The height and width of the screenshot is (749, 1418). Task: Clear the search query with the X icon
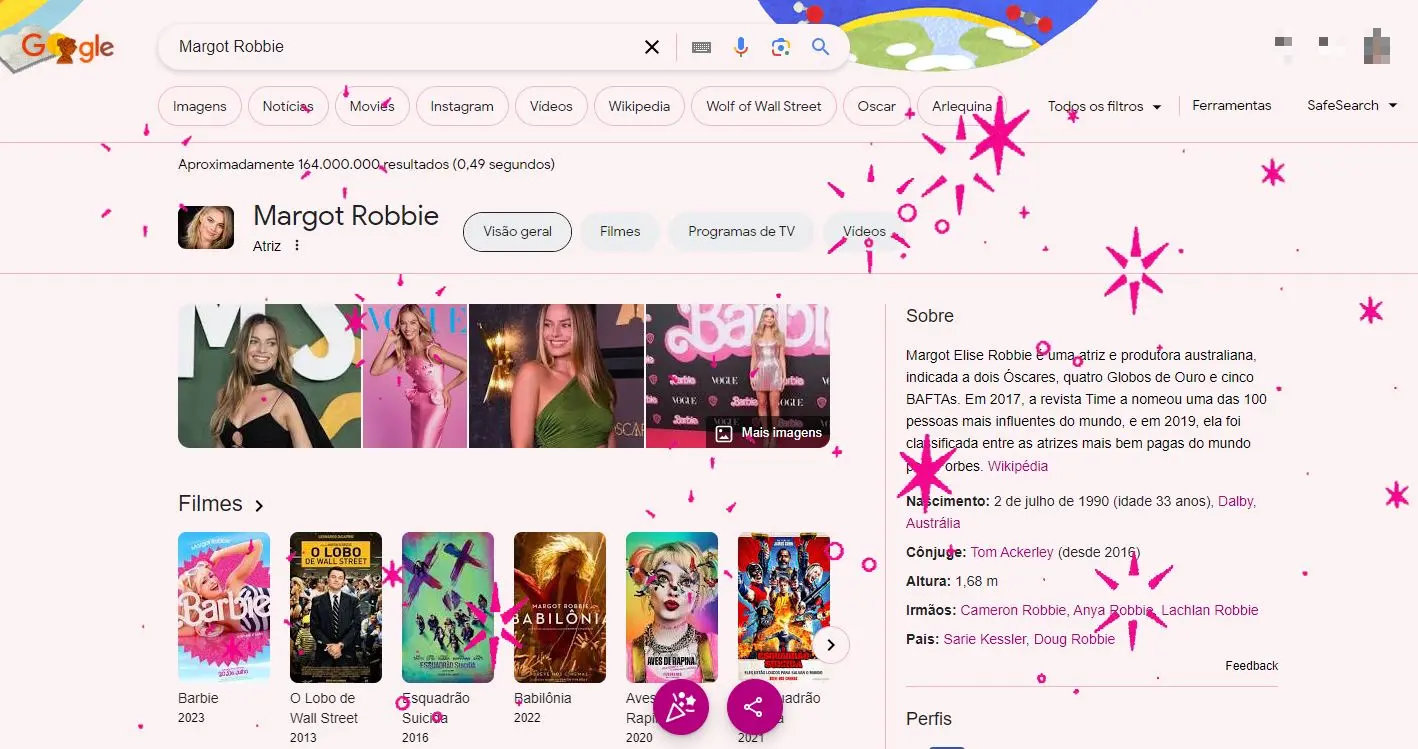(651, 46)
